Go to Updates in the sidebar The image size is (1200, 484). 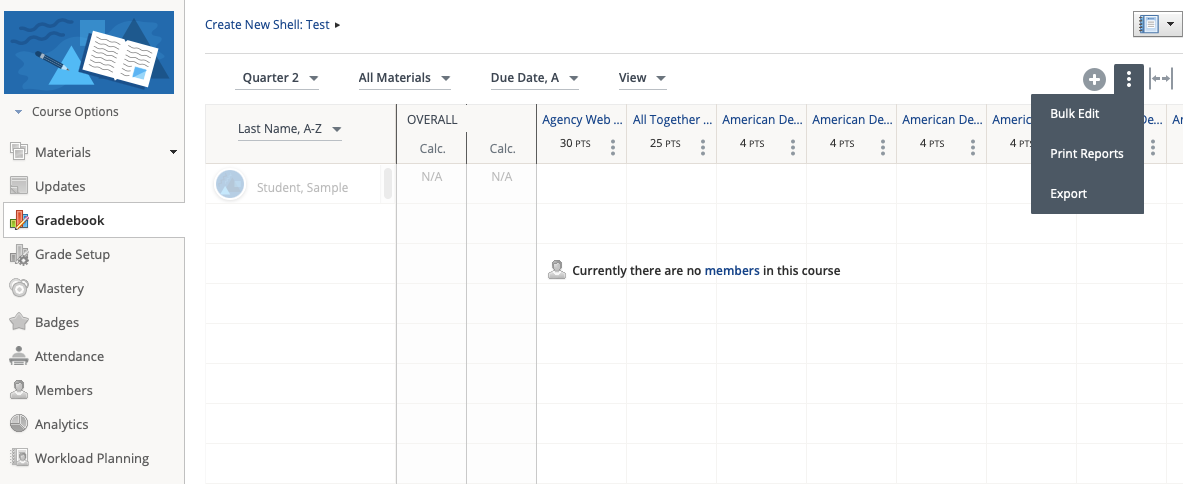[x=60, y=186]
